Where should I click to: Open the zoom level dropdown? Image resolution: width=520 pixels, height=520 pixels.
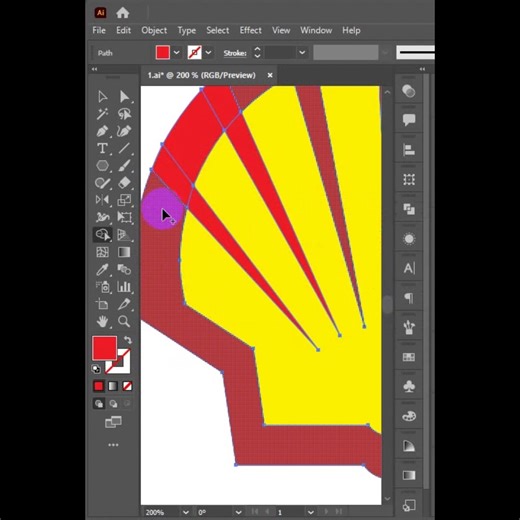pyautogui.click(x=186, y=512)
